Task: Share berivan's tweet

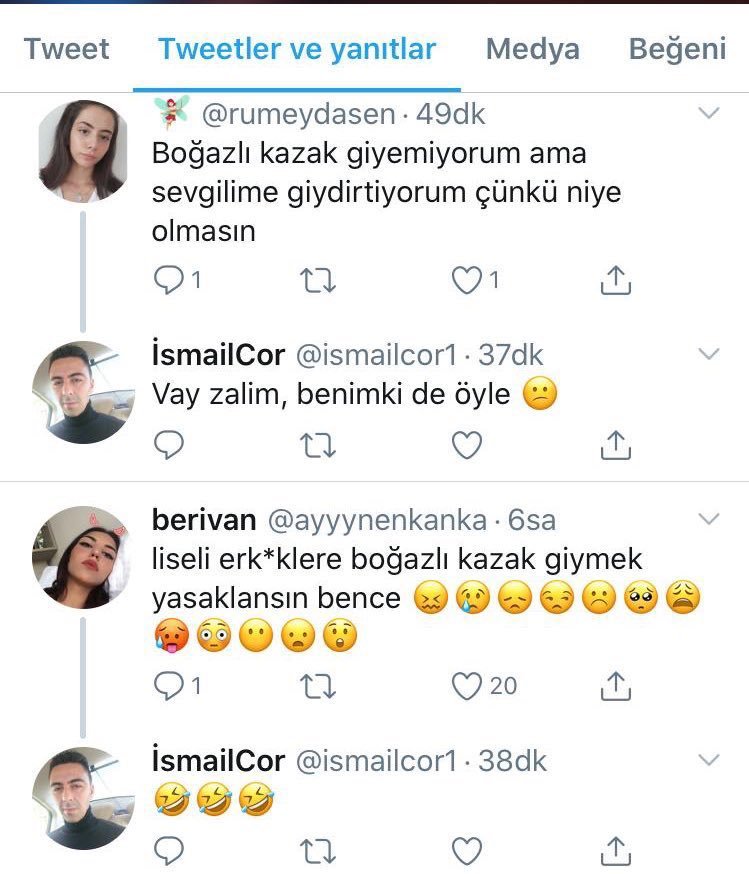Action: 616,686
